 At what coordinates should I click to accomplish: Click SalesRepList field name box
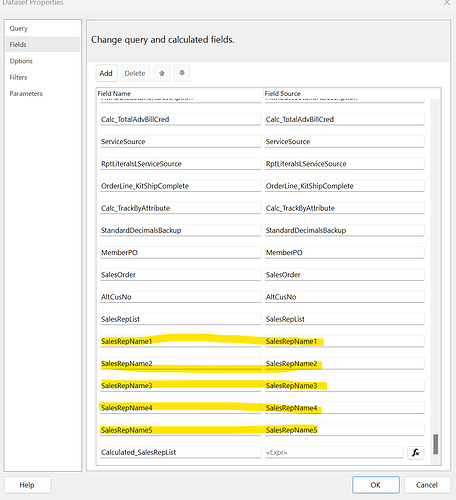tap(180, 319)
